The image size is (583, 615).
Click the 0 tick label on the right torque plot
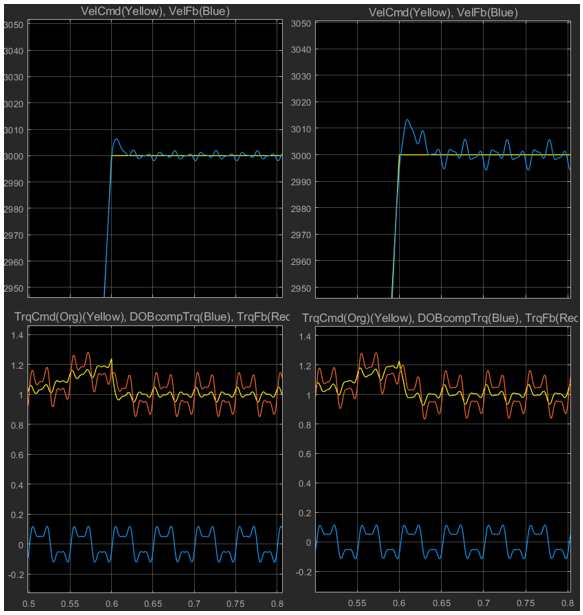308,542
